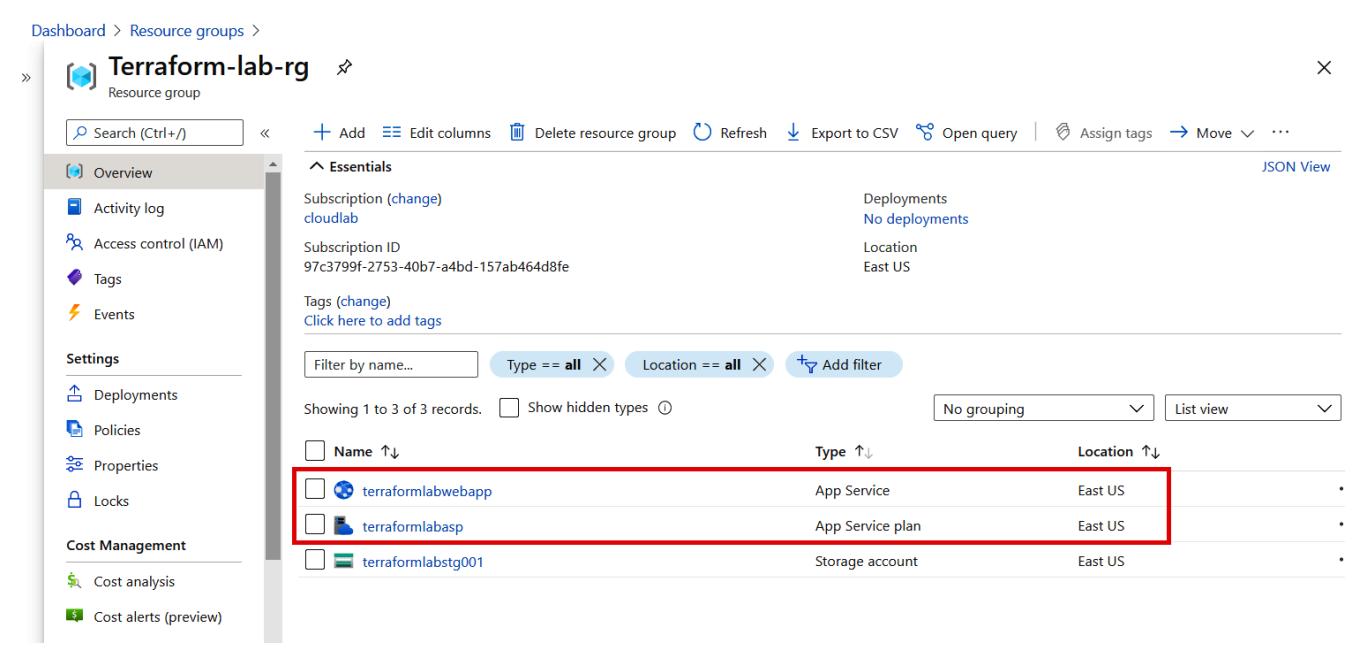Open the JSON View link
The height and width of the screenshot is (650, 1371).
point(1297,167)
